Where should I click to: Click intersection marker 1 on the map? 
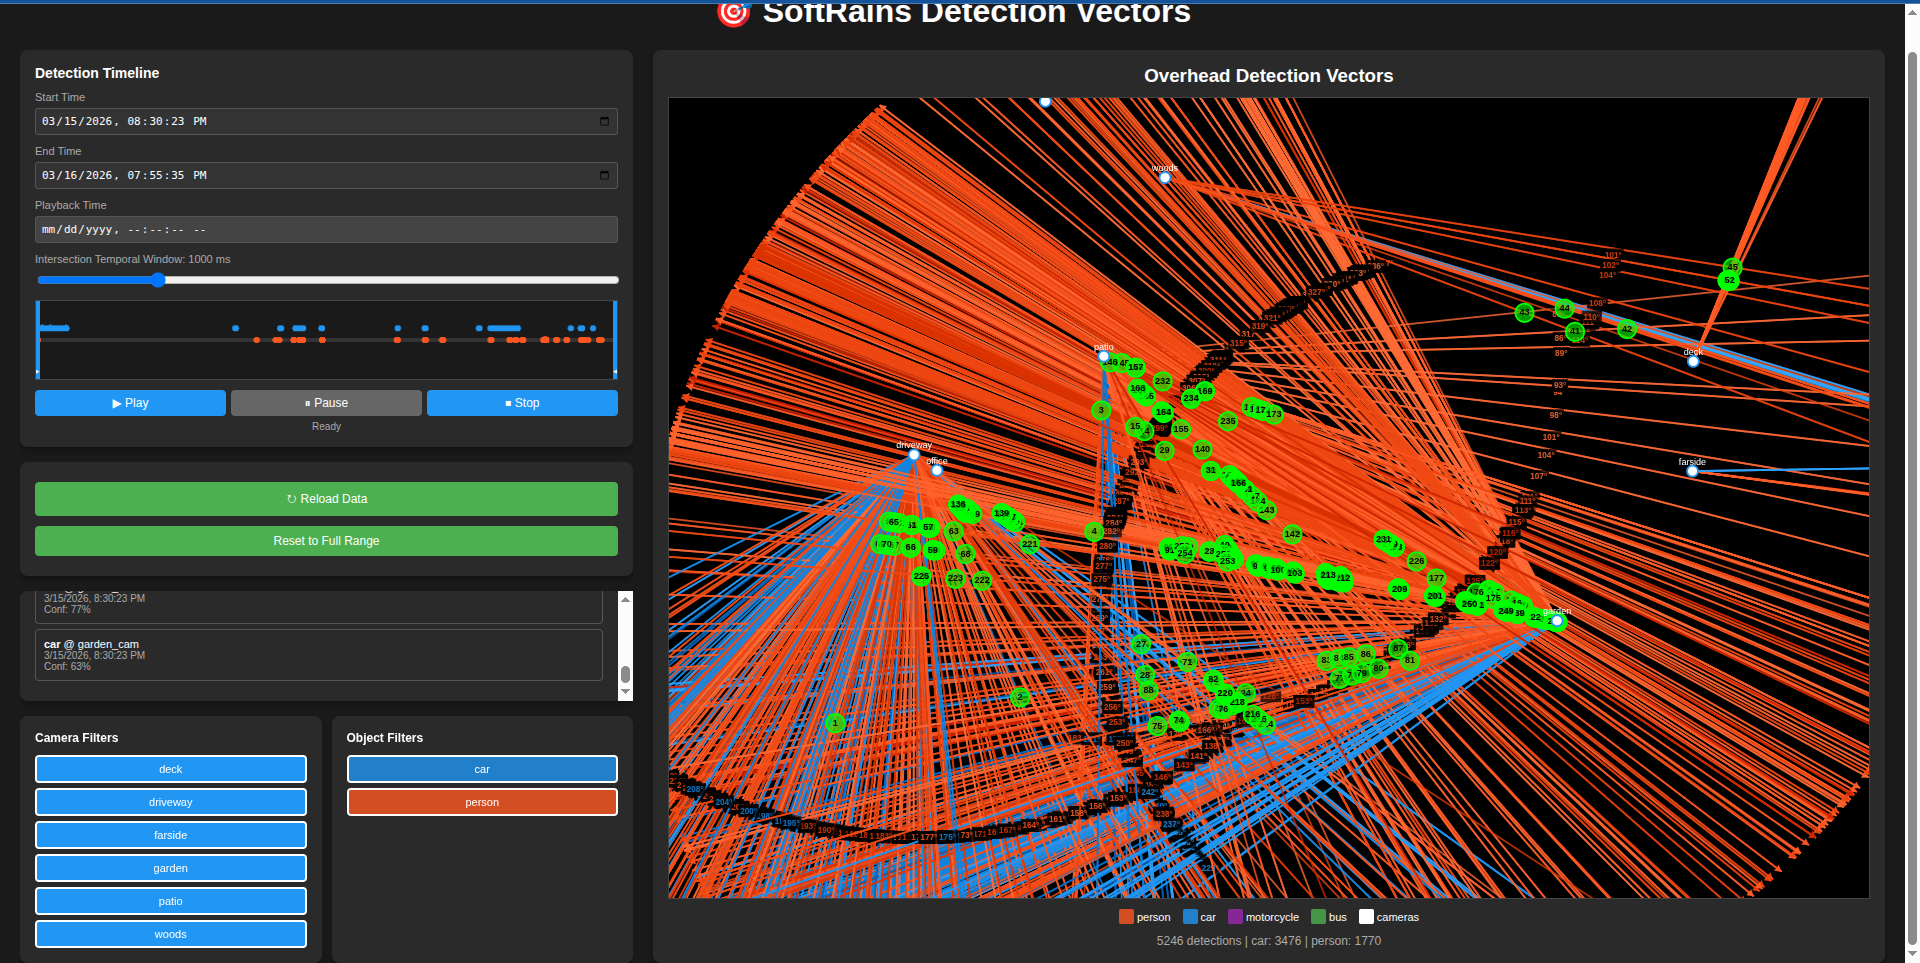[836, 723]
